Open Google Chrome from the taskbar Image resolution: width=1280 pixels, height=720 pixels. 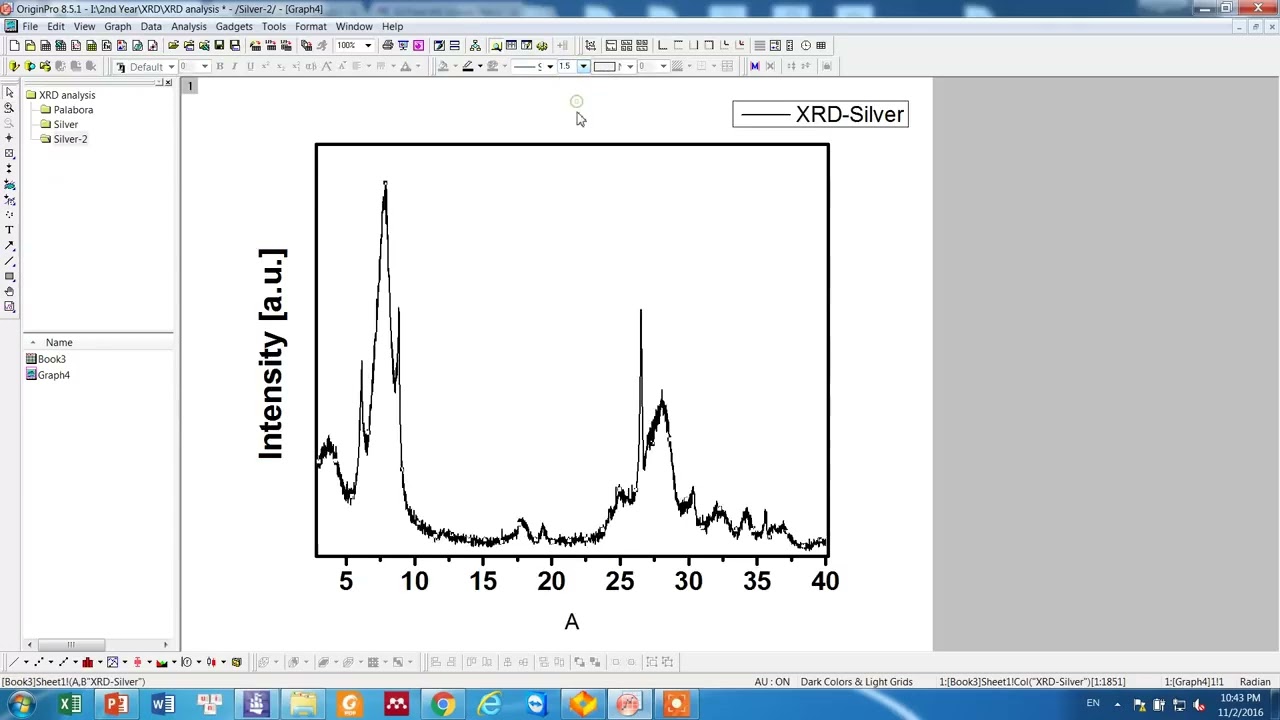tap(442, 705)
